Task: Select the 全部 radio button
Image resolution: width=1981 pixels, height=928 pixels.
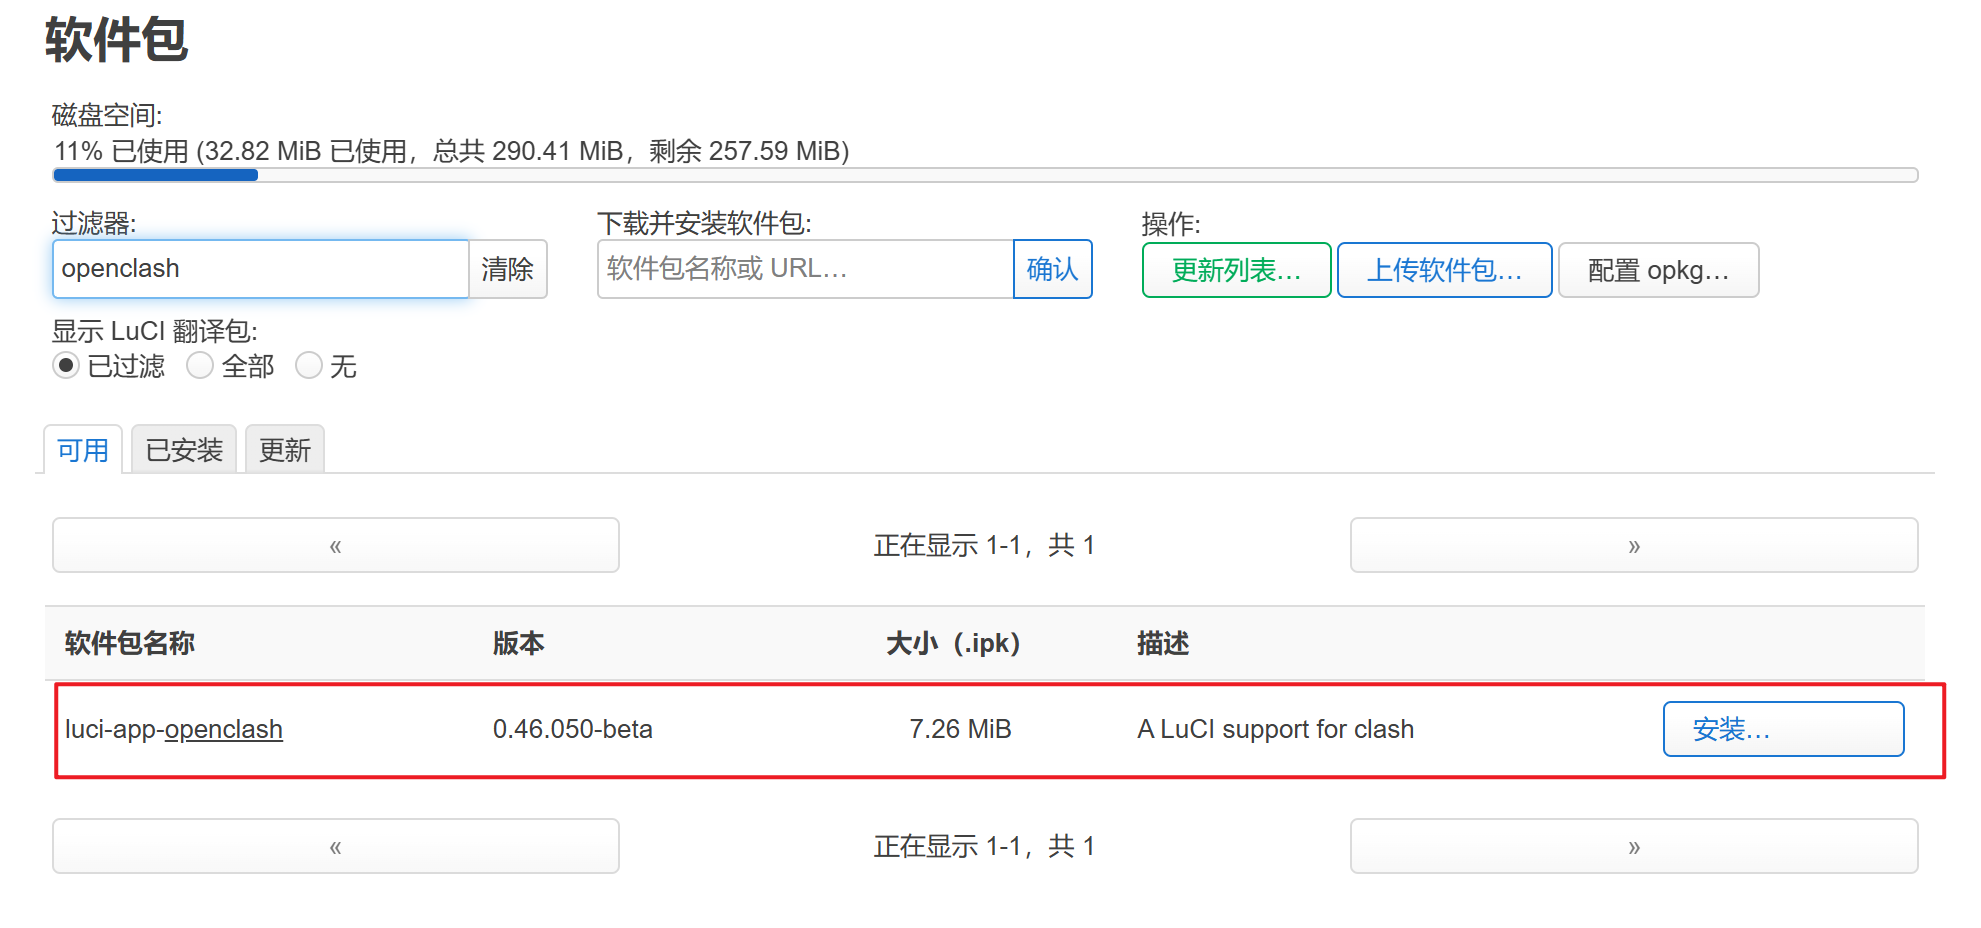Action: click(200, 366)
